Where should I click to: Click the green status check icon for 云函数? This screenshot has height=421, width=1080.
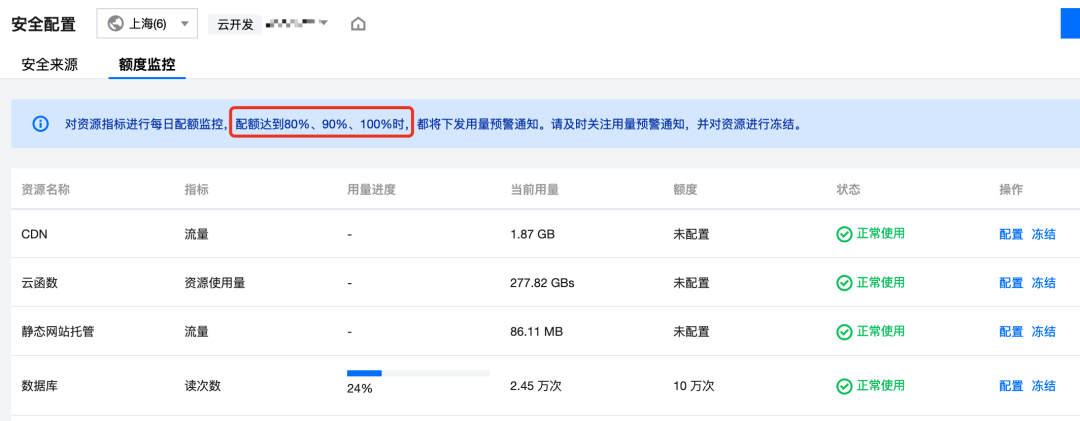click(844, 283)
